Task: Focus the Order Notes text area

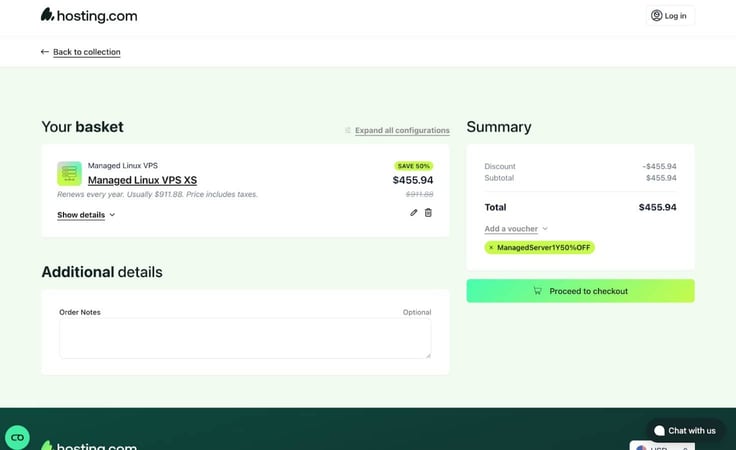Action: (x=245, y=338)
